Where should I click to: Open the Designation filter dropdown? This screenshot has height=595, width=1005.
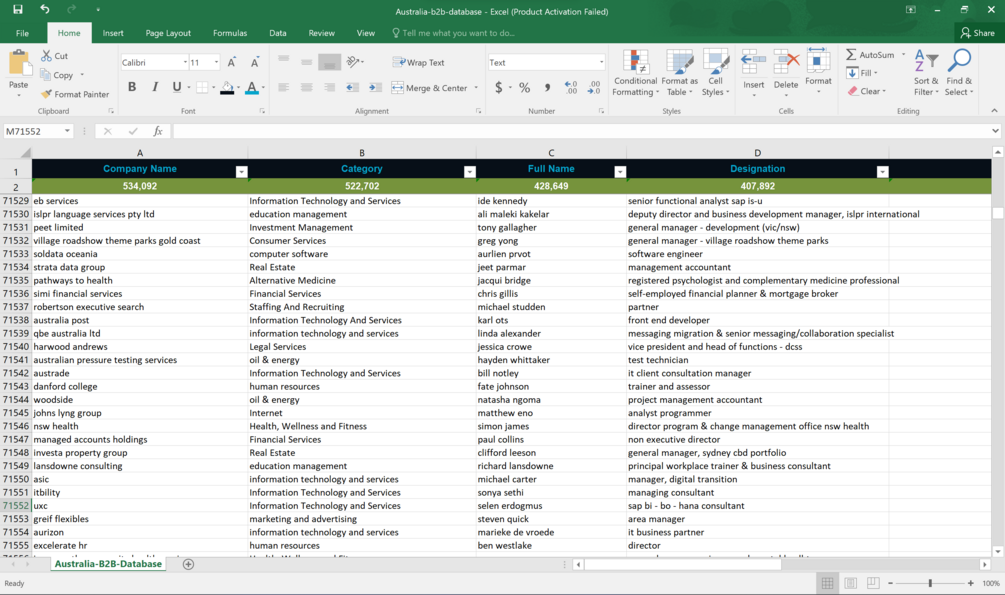tap(883, 172)
